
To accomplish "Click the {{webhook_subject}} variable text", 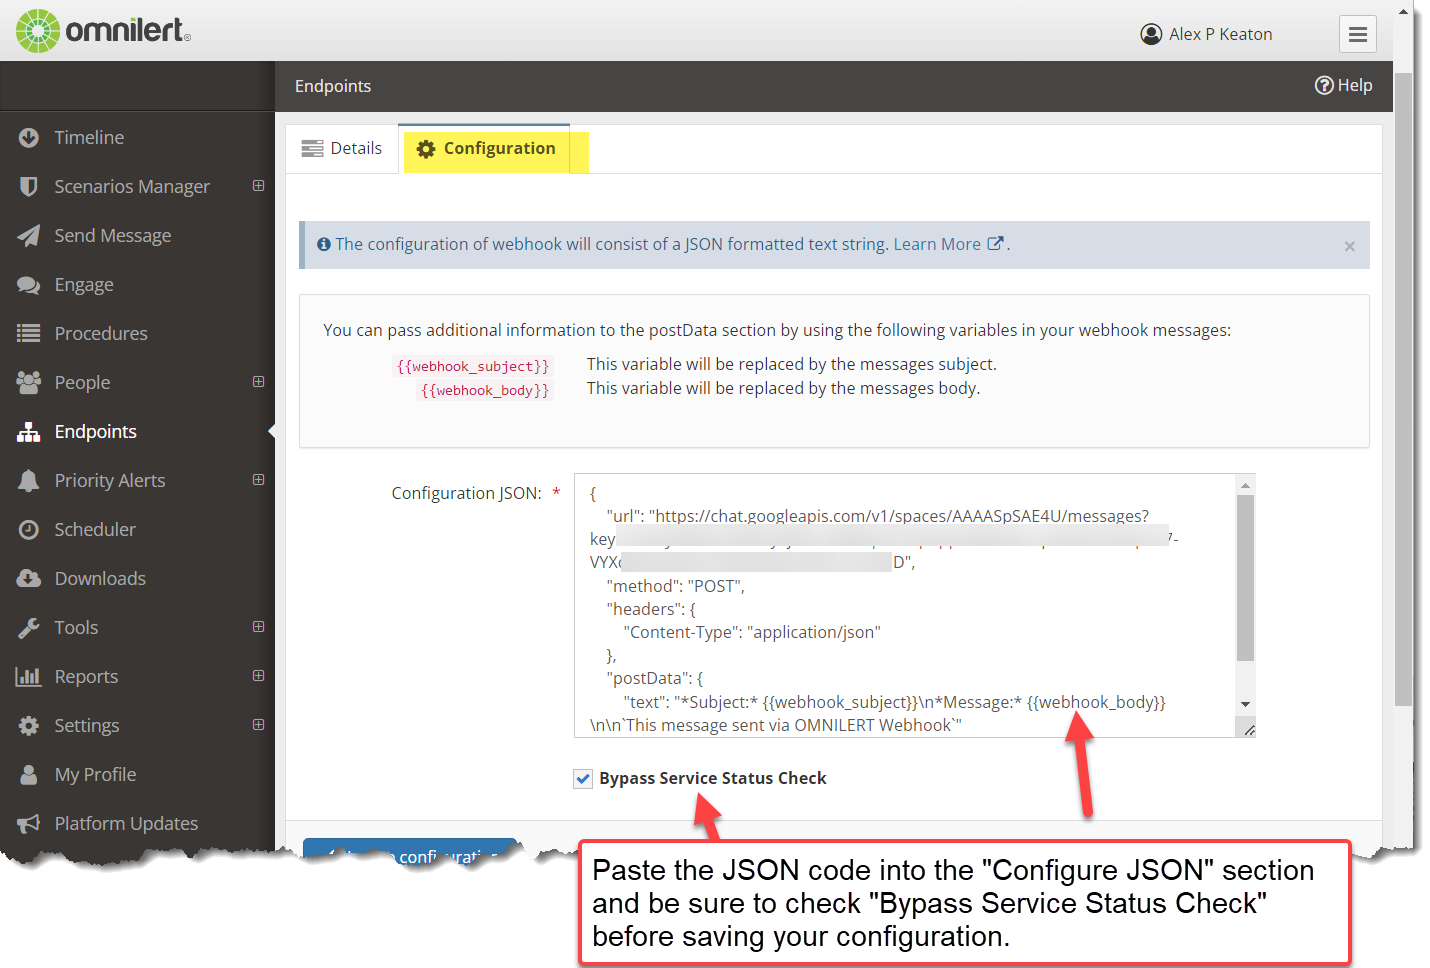I will point(473,366).
